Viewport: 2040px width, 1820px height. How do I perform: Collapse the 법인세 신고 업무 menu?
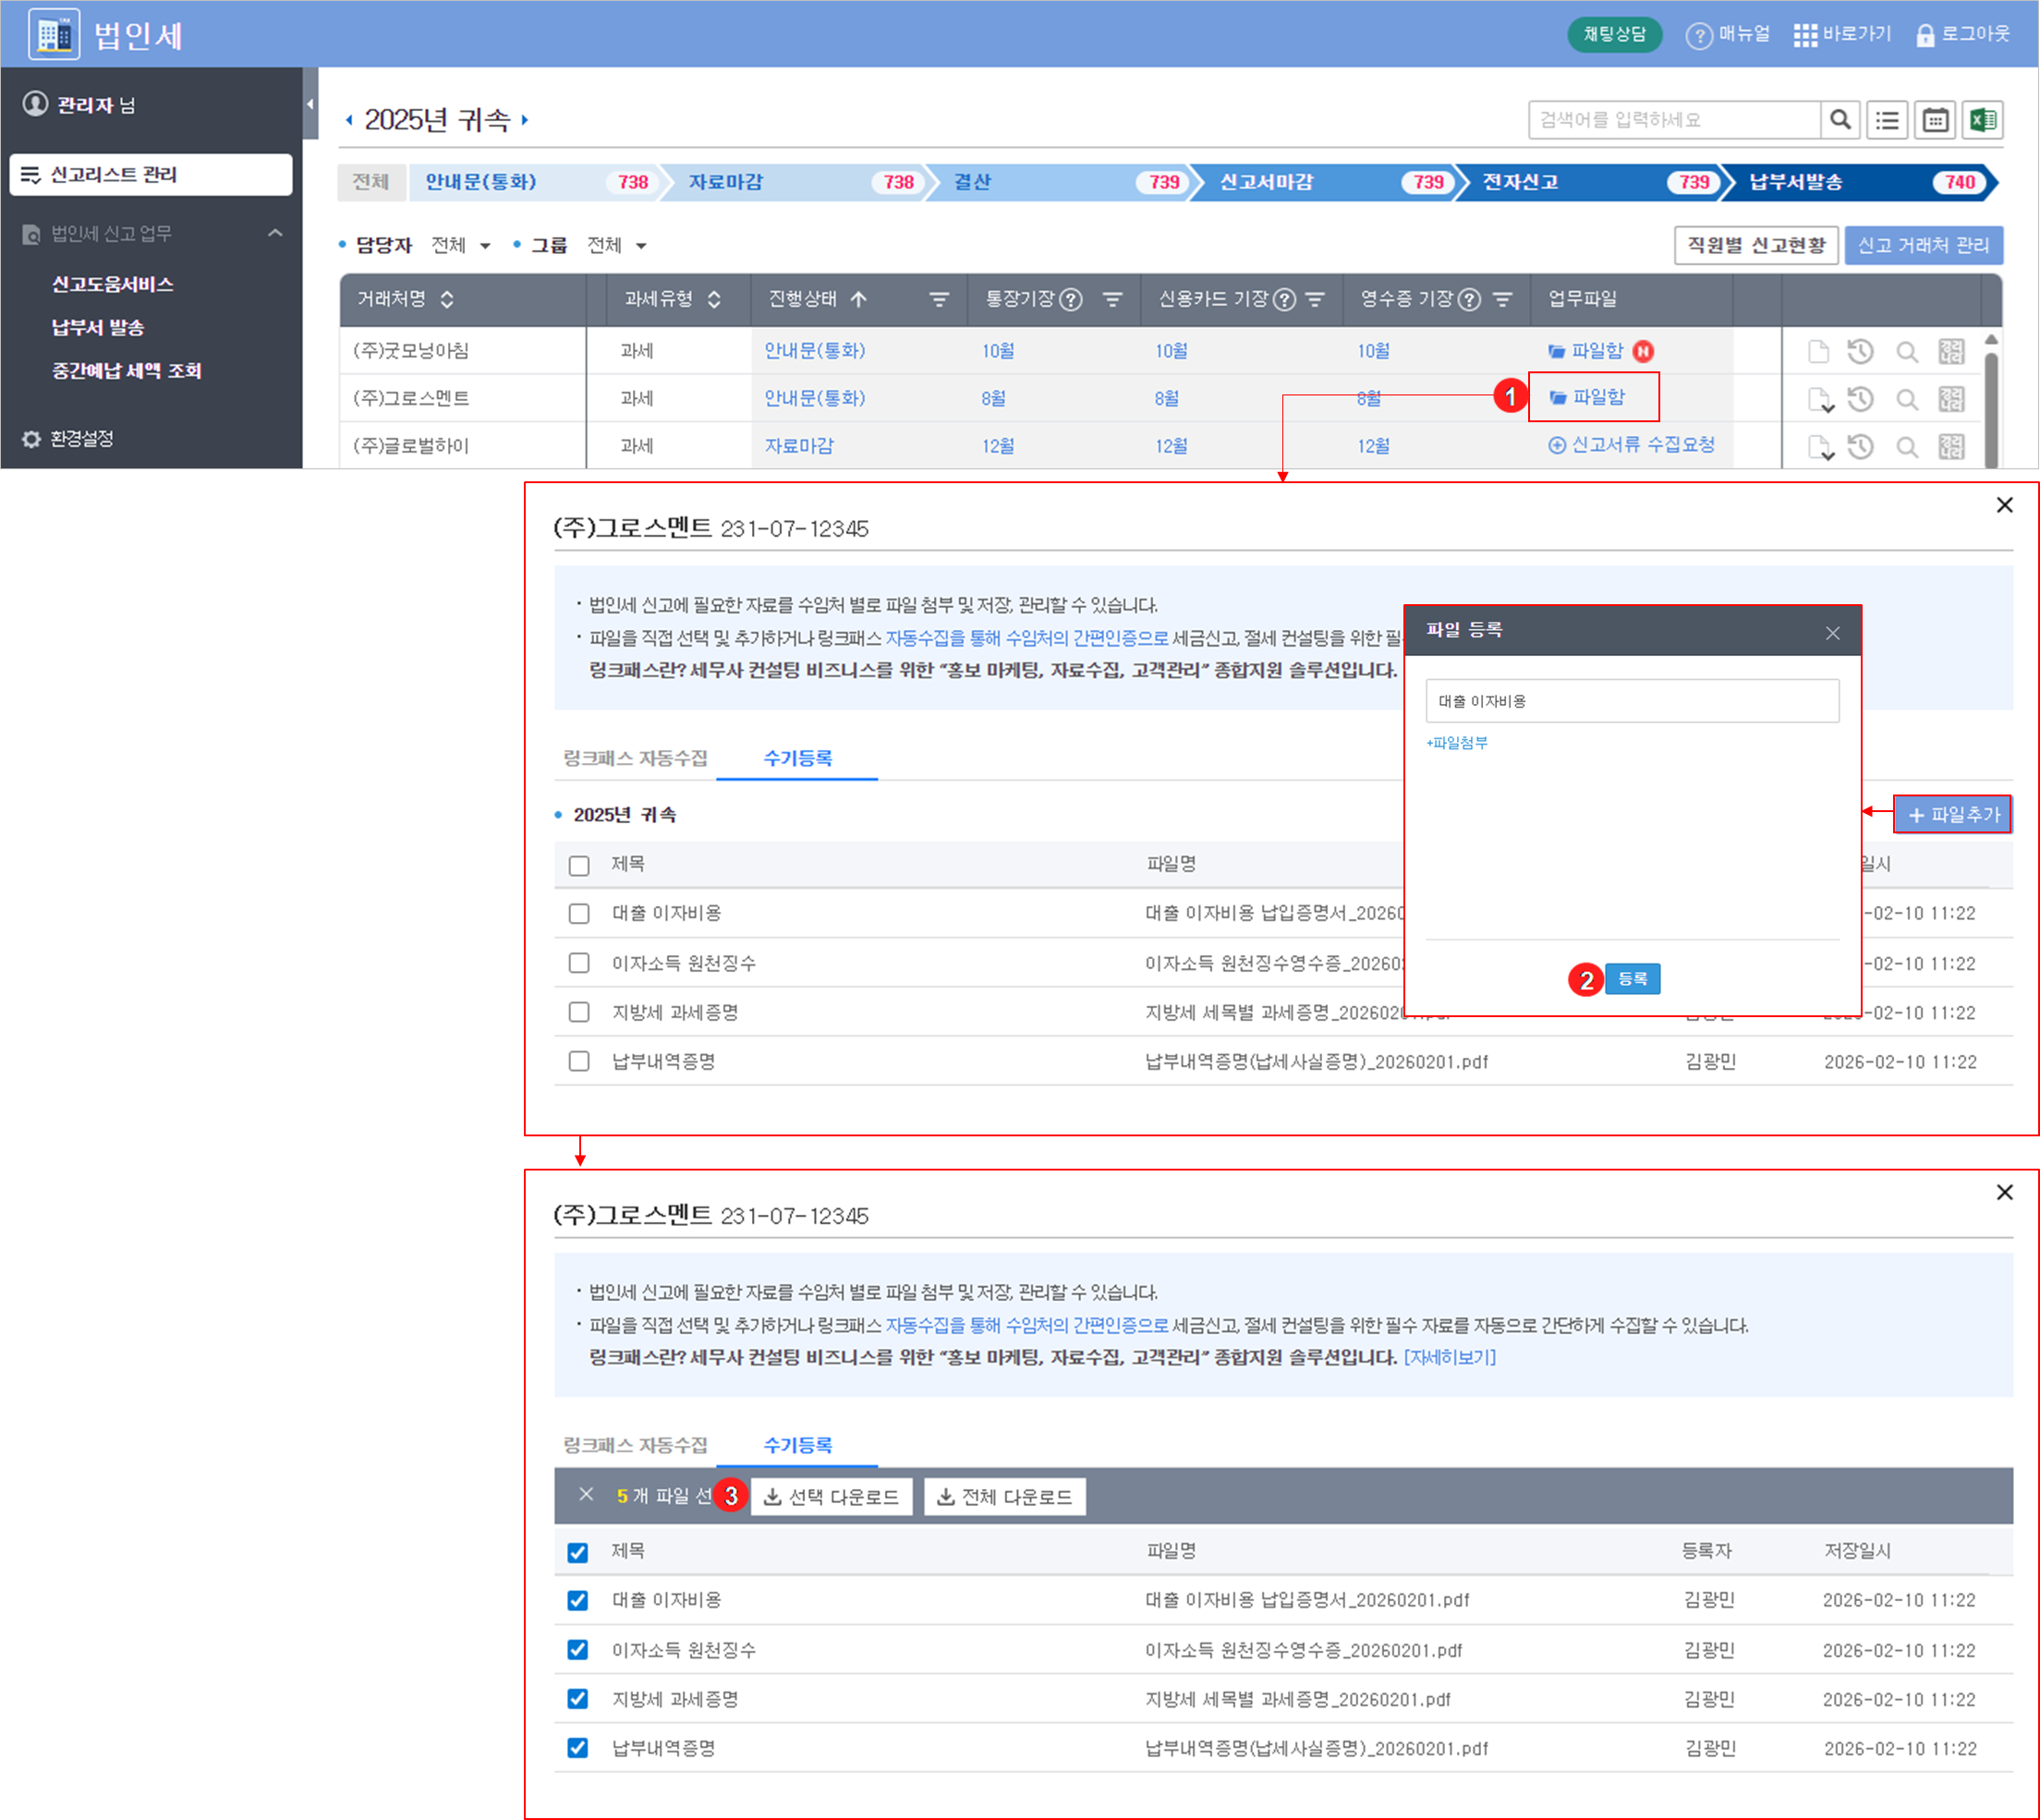[x=275, y=233]
